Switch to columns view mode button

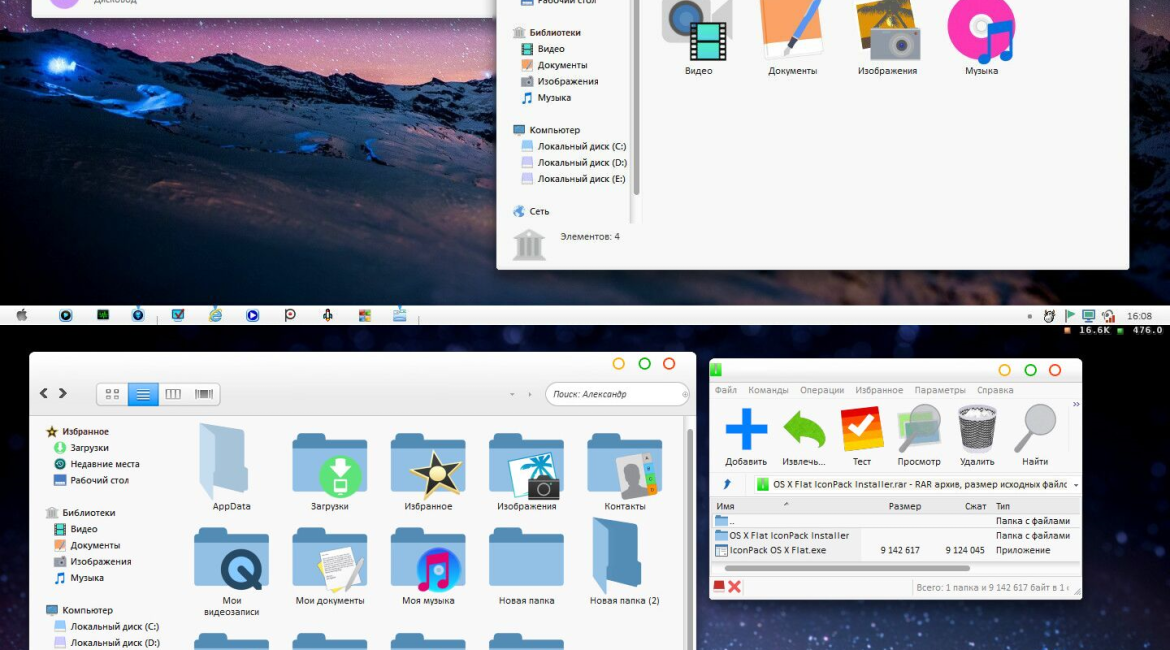(x=173, y=394)
